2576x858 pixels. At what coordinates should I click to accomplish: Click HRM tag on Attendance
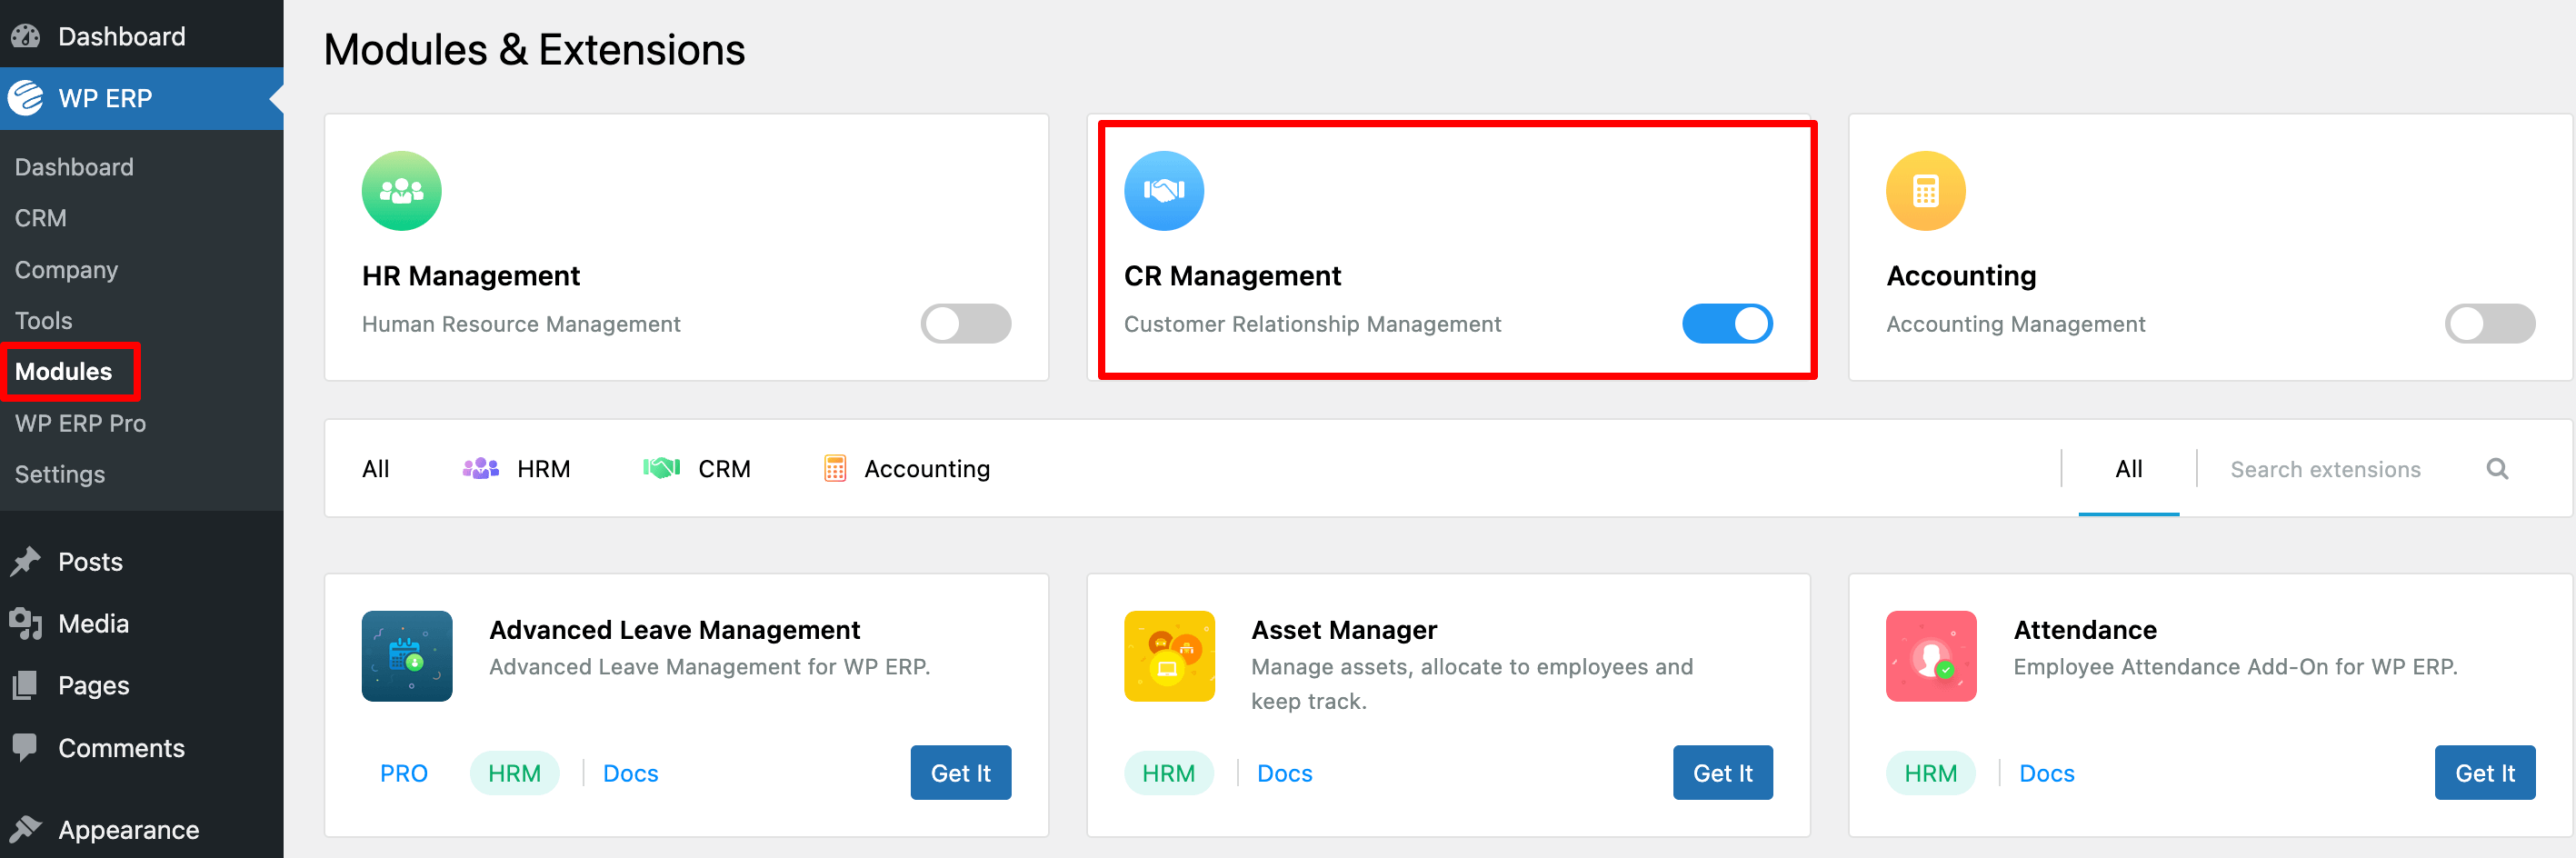1930,774
